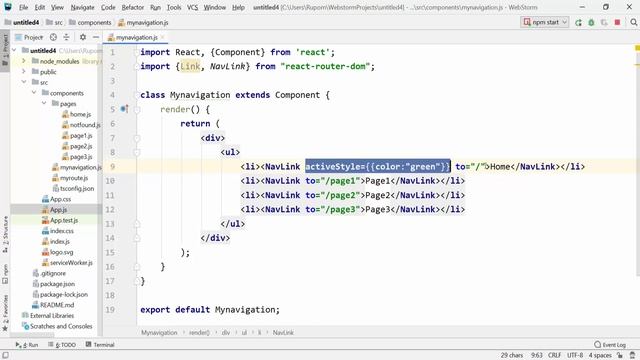Select home.js in the project tree
The width and height of the screenshot is (640, 360).
tap(80, 114)
